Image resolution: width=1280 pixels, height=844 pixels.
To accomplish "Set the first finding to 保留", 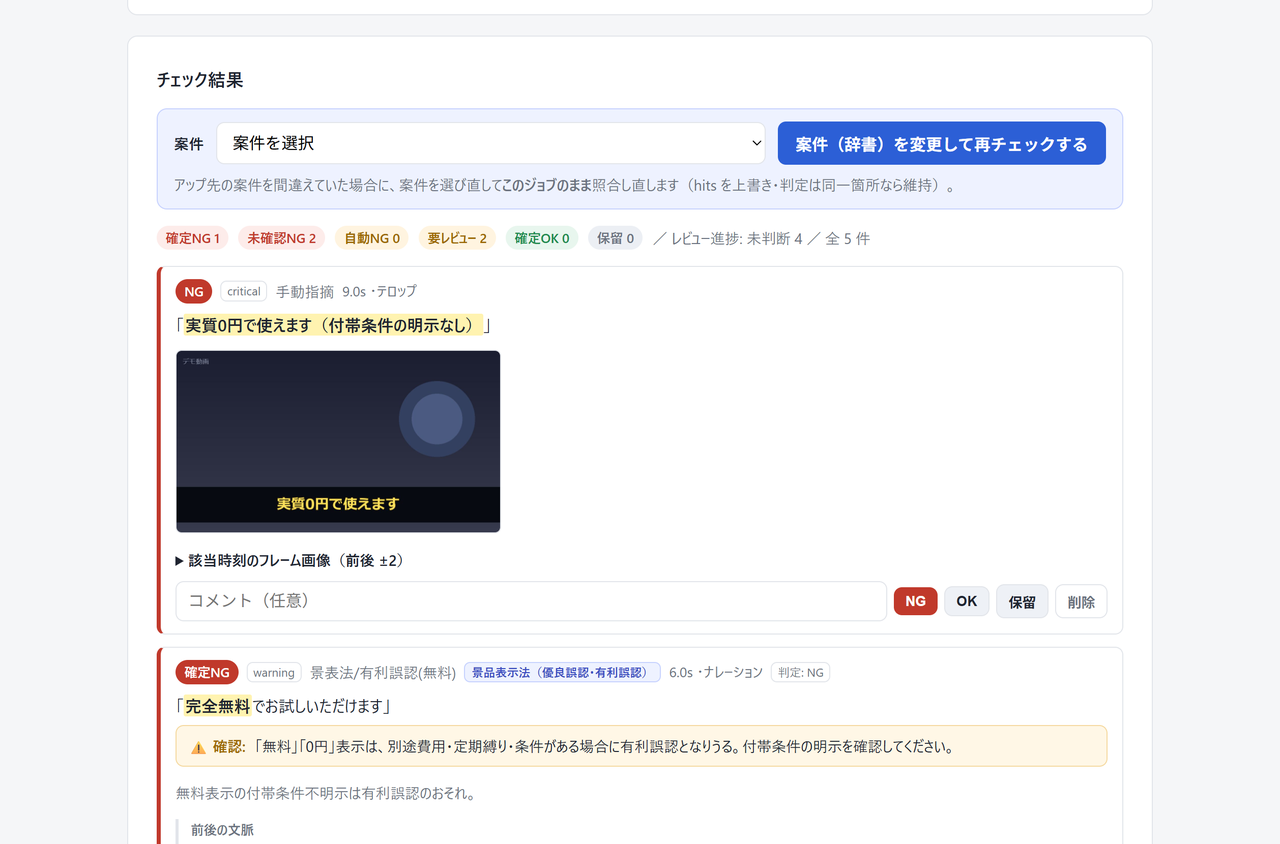I will click(x=1022, y=601).
